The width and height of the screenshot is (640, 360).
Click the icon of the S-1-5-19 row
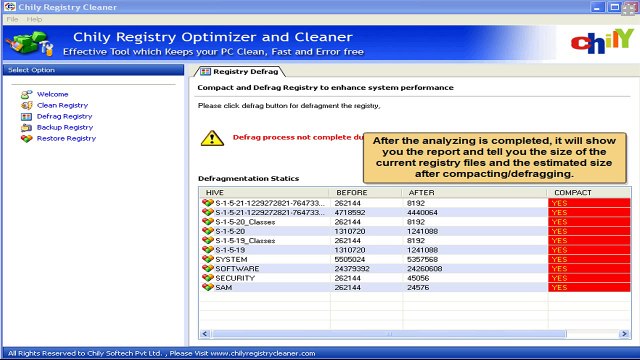click(208, 250)
